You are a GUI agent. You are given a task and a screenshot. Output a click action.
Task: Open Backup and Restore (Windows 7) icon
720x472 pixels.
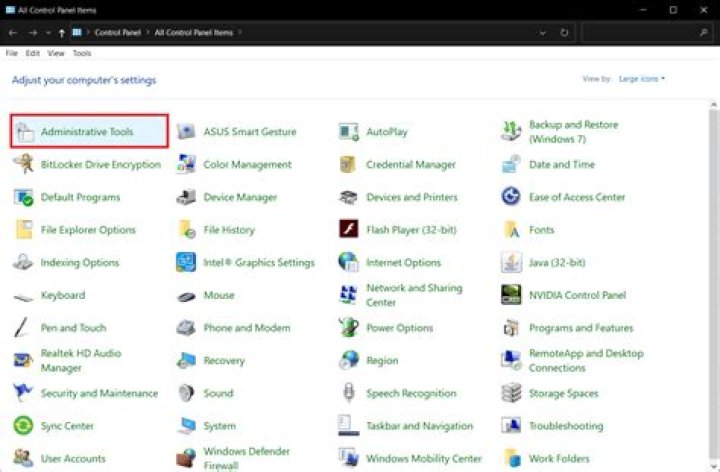click(x=511, y=132)
